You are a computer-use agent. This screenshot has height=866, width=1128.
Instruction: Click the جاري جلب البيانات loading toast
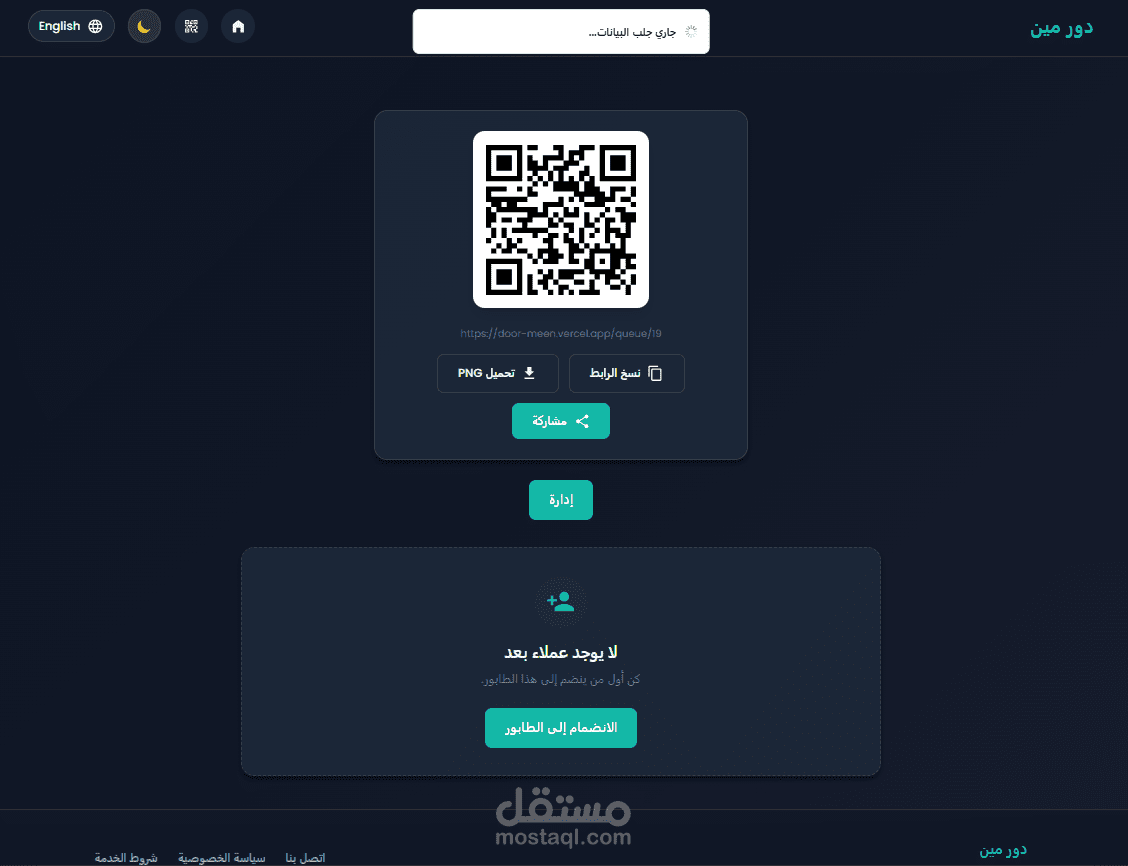(x=561, y=32)
